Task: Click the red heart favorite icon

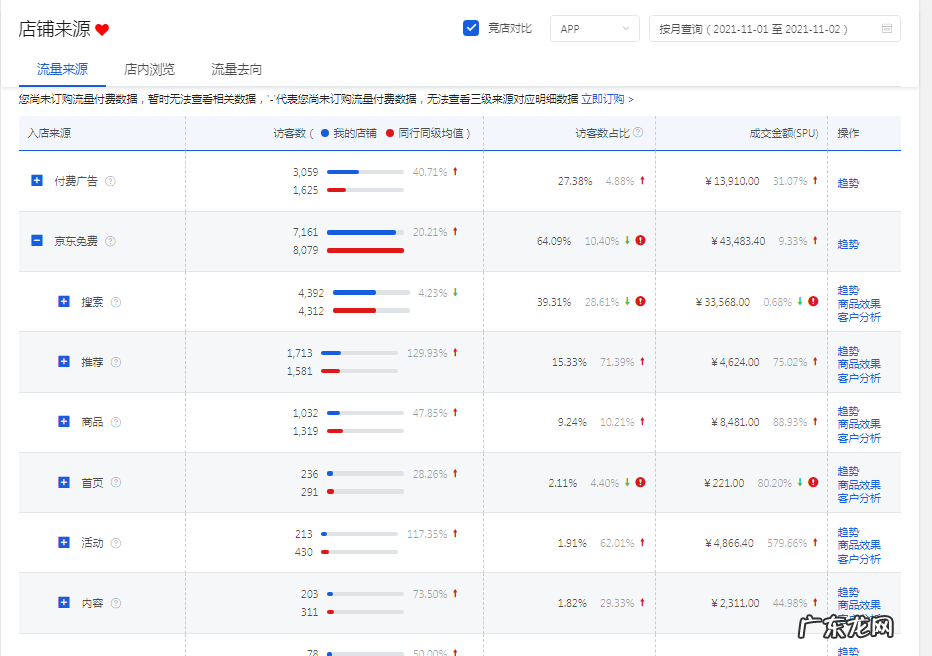Action: [x=102, y=30]
